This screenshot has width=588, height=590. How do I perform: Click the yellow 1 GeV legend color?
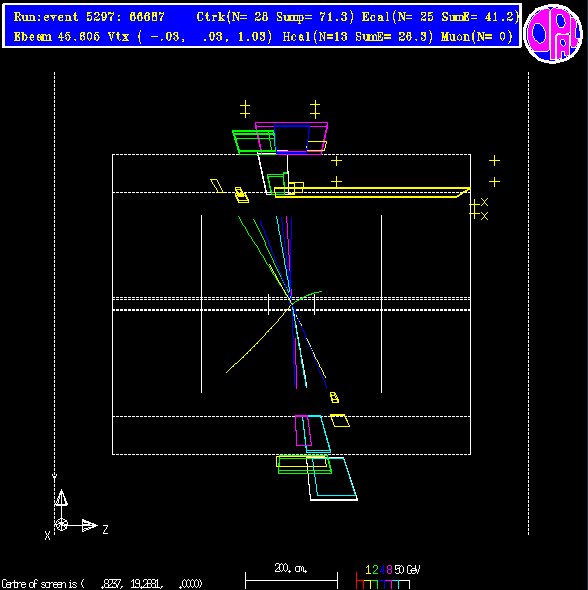(x=368, y=570)
